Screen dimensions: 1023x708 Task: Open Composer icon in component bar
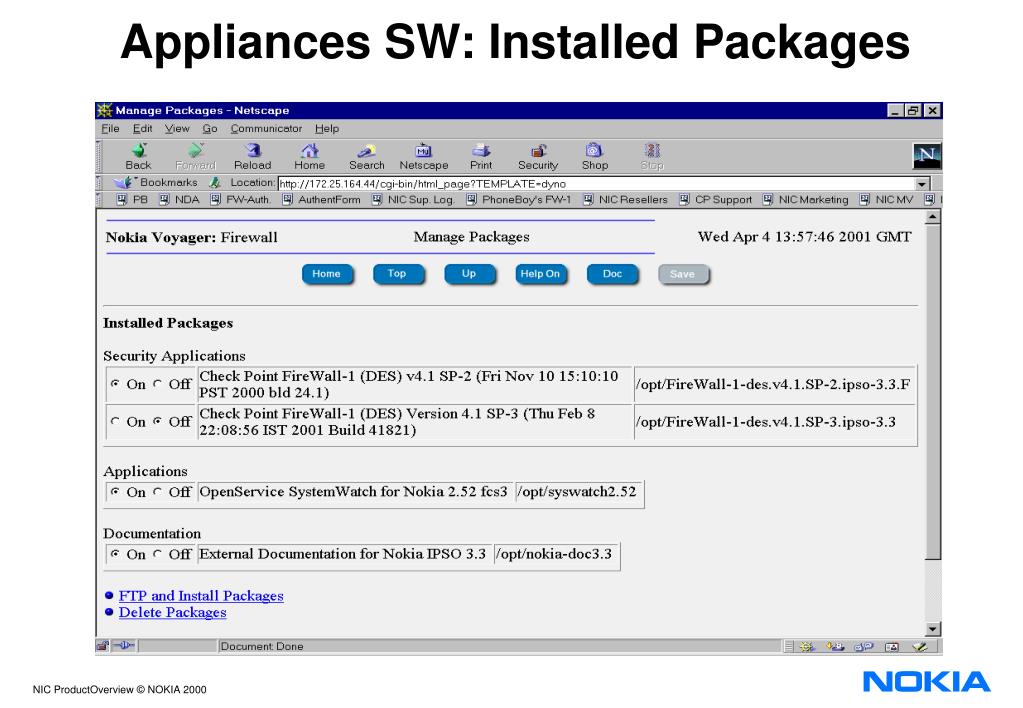920,647
